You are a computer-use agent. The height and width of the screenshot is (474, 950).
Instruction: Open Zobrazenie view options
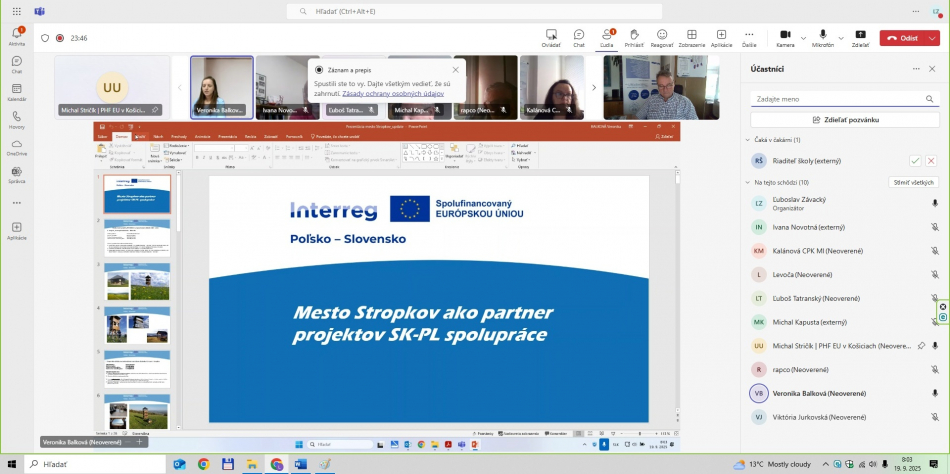(x=691, y=37)
